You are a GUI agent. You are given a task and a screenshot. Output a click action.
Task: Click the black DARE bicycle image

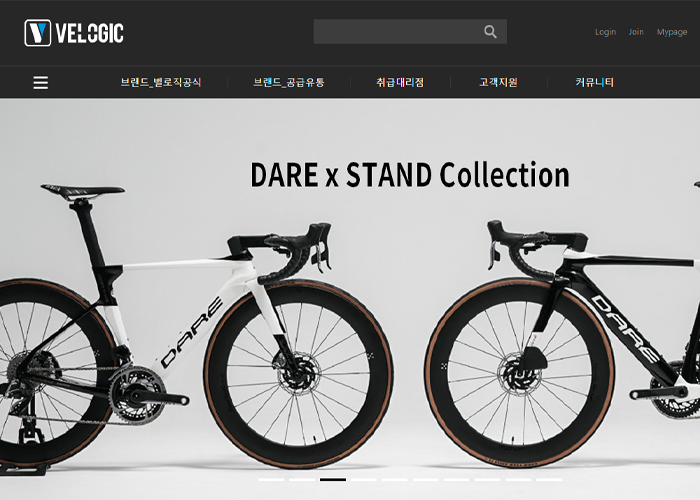tap(562, 344)
